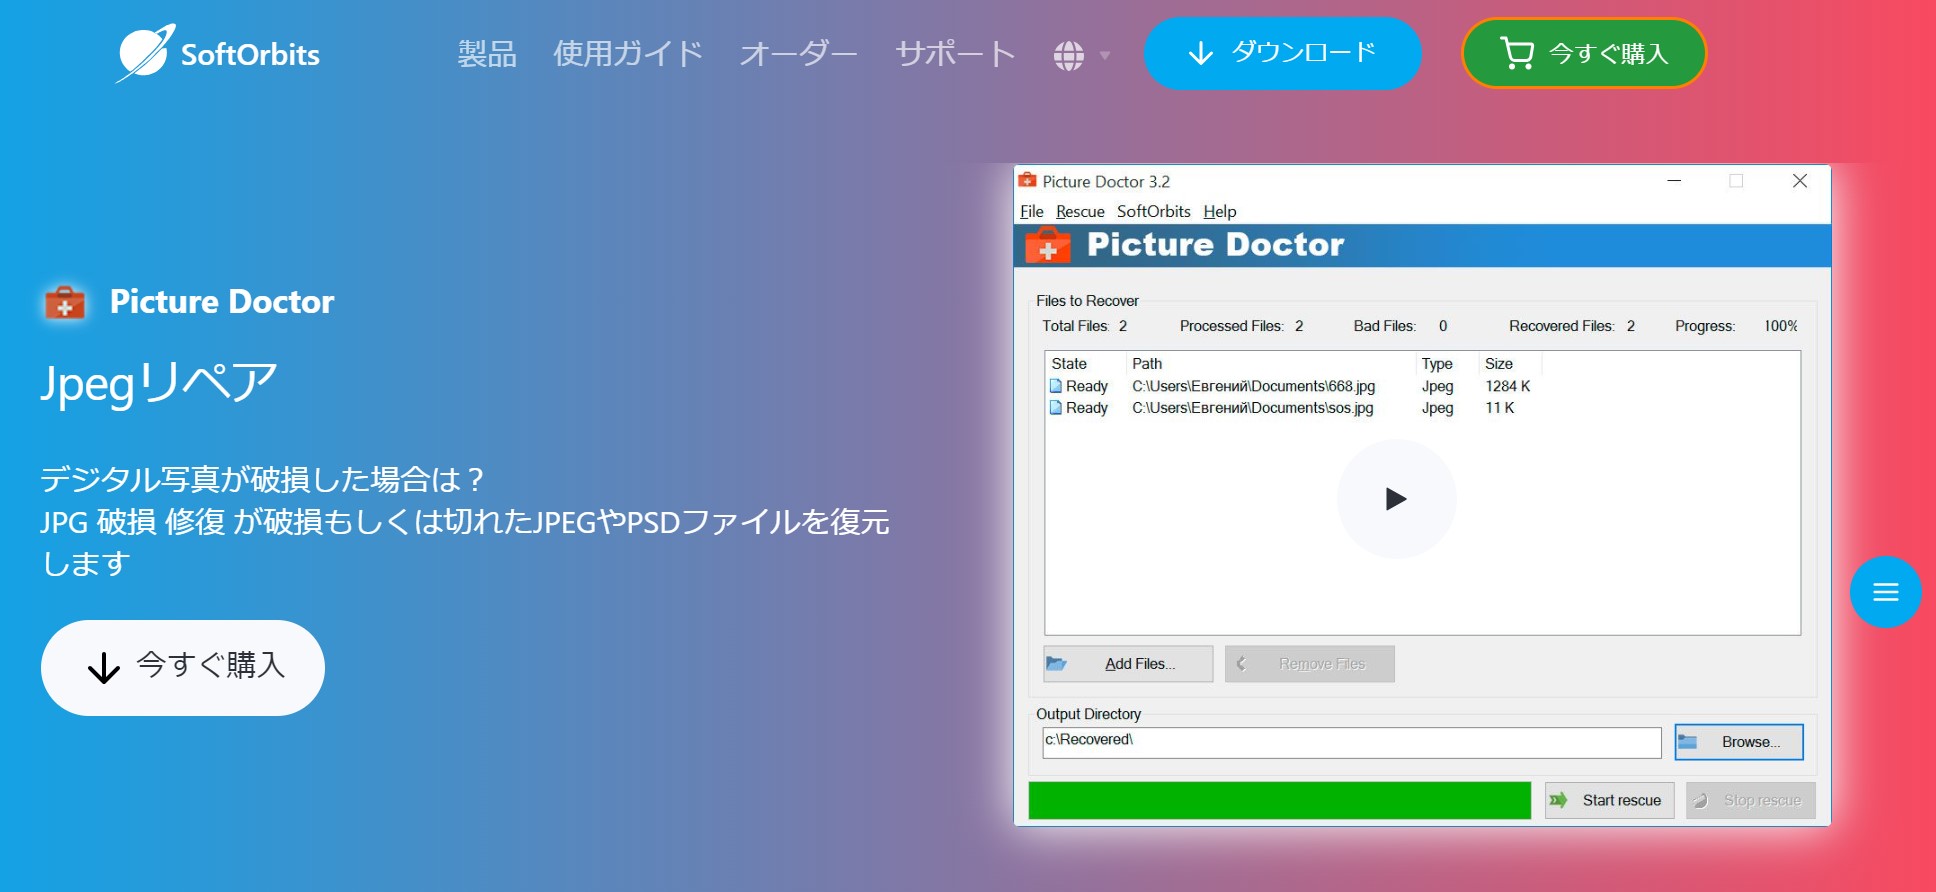Click the green progress bar
The image size is (1936, 892).
pos(1279,800)
